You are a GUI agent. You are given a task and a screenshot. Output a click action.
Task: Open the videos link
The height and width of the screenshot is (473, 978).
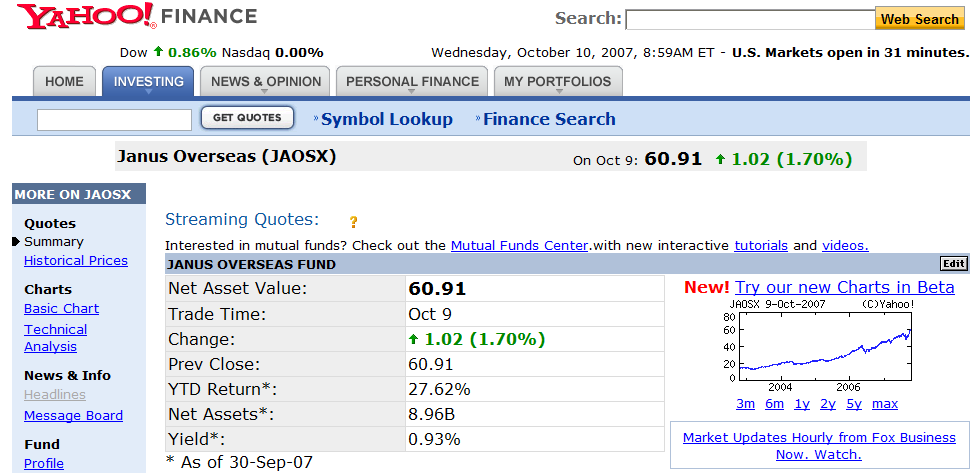click(x=845, y=246)
